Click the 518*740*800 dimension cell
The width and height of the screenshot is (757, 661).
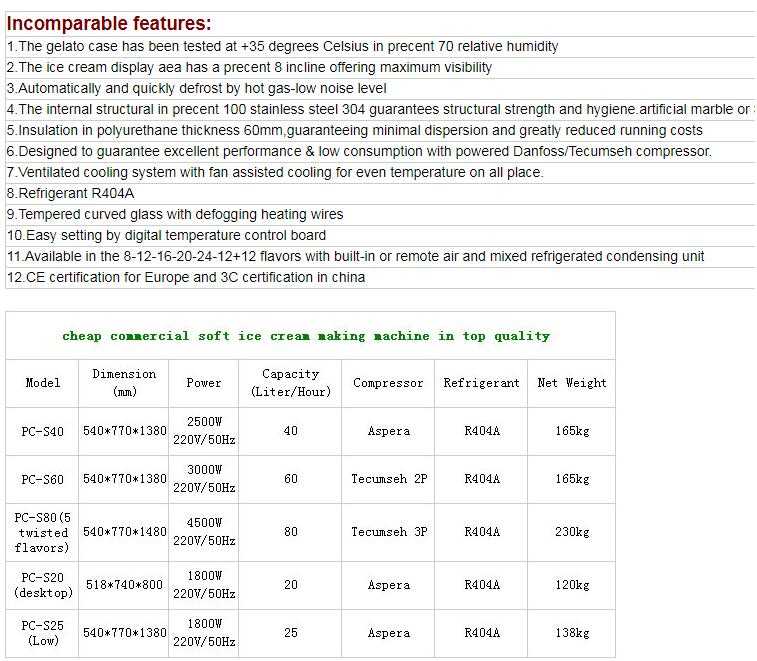125,585
